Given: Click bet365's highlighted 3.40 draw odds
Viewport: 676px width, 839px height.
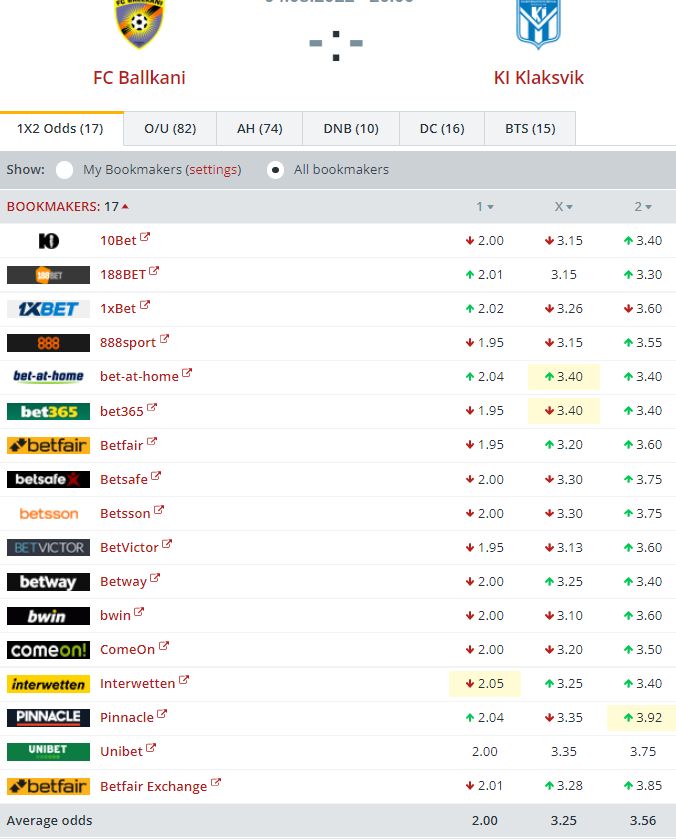Looking at the screenshot, I should coord(564,411).
